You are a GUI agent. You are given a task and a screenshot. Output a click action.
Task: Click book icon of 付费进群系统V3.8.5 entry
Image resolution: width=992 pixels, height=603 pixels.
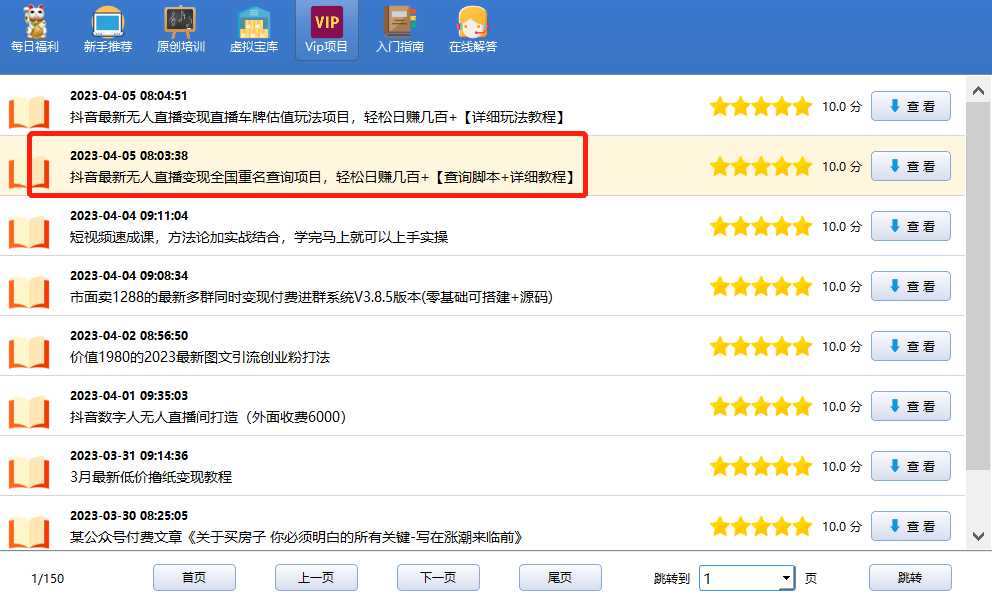coord(28,292)
